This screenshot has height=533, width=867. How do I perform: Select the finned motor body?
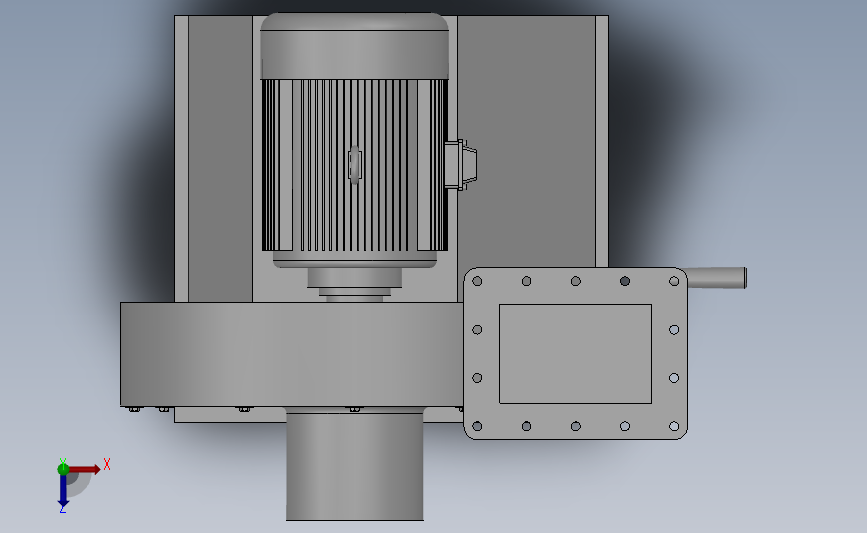(354, 165)
